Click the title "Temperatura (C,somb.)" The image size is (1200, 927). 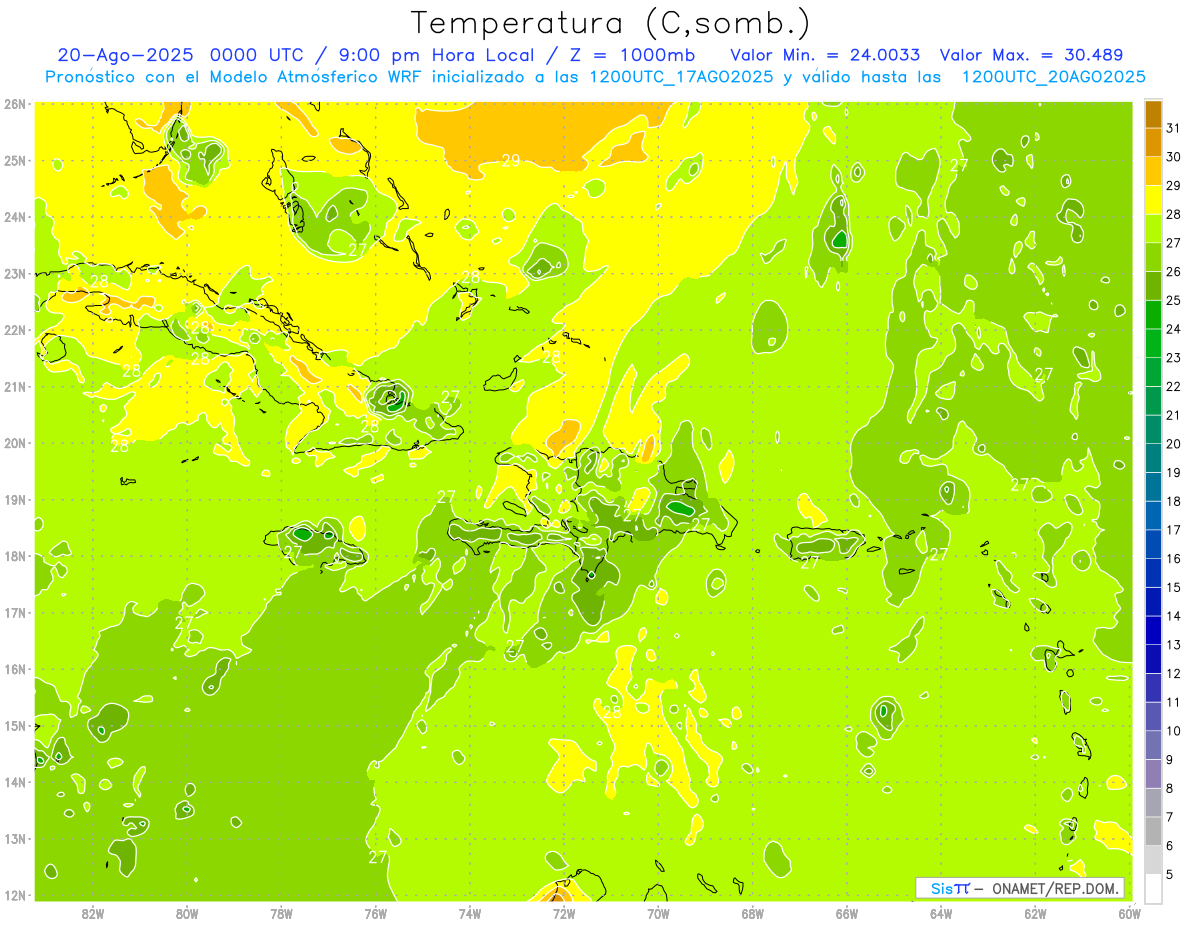(x=610, y=23)
